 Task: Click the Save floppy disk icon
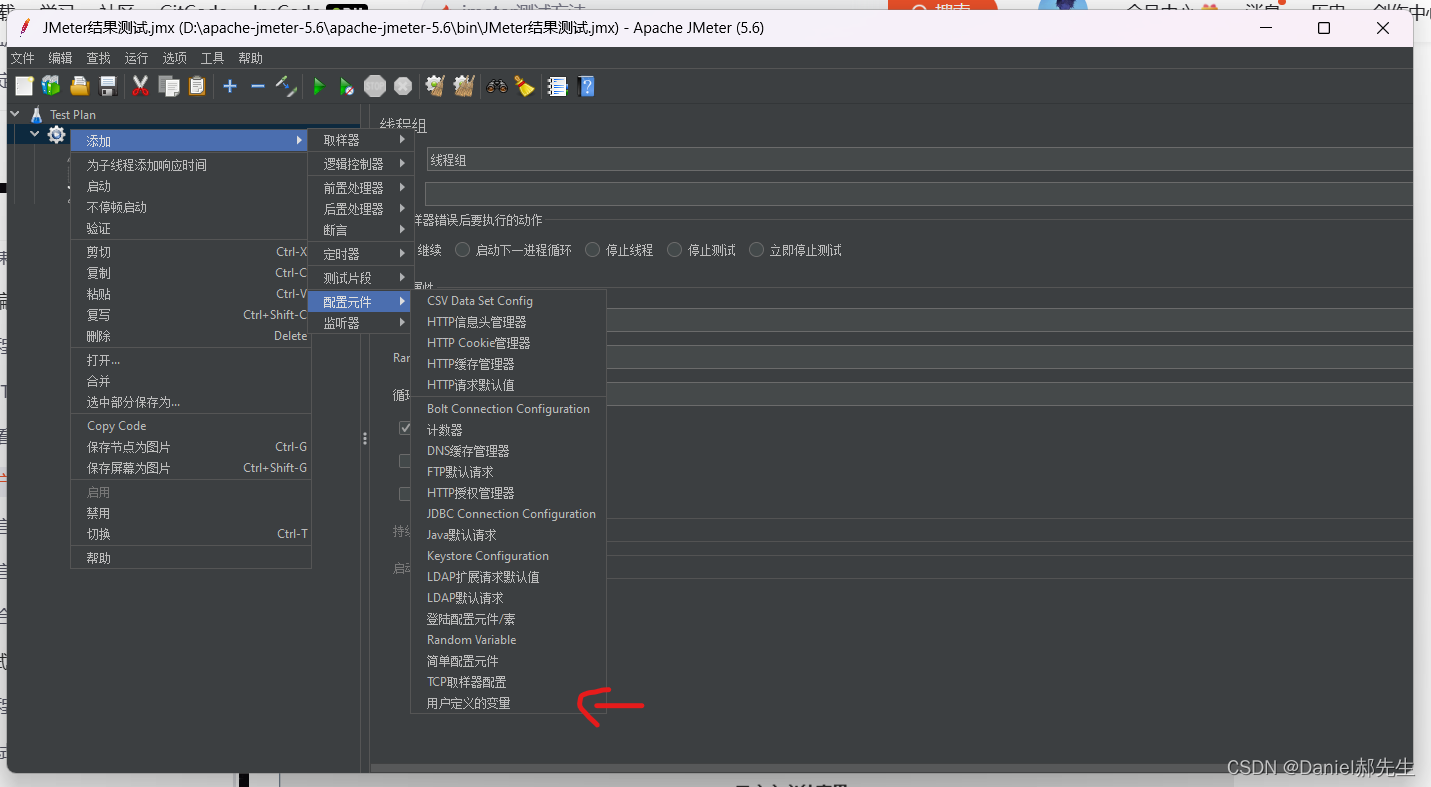(108, 87)
